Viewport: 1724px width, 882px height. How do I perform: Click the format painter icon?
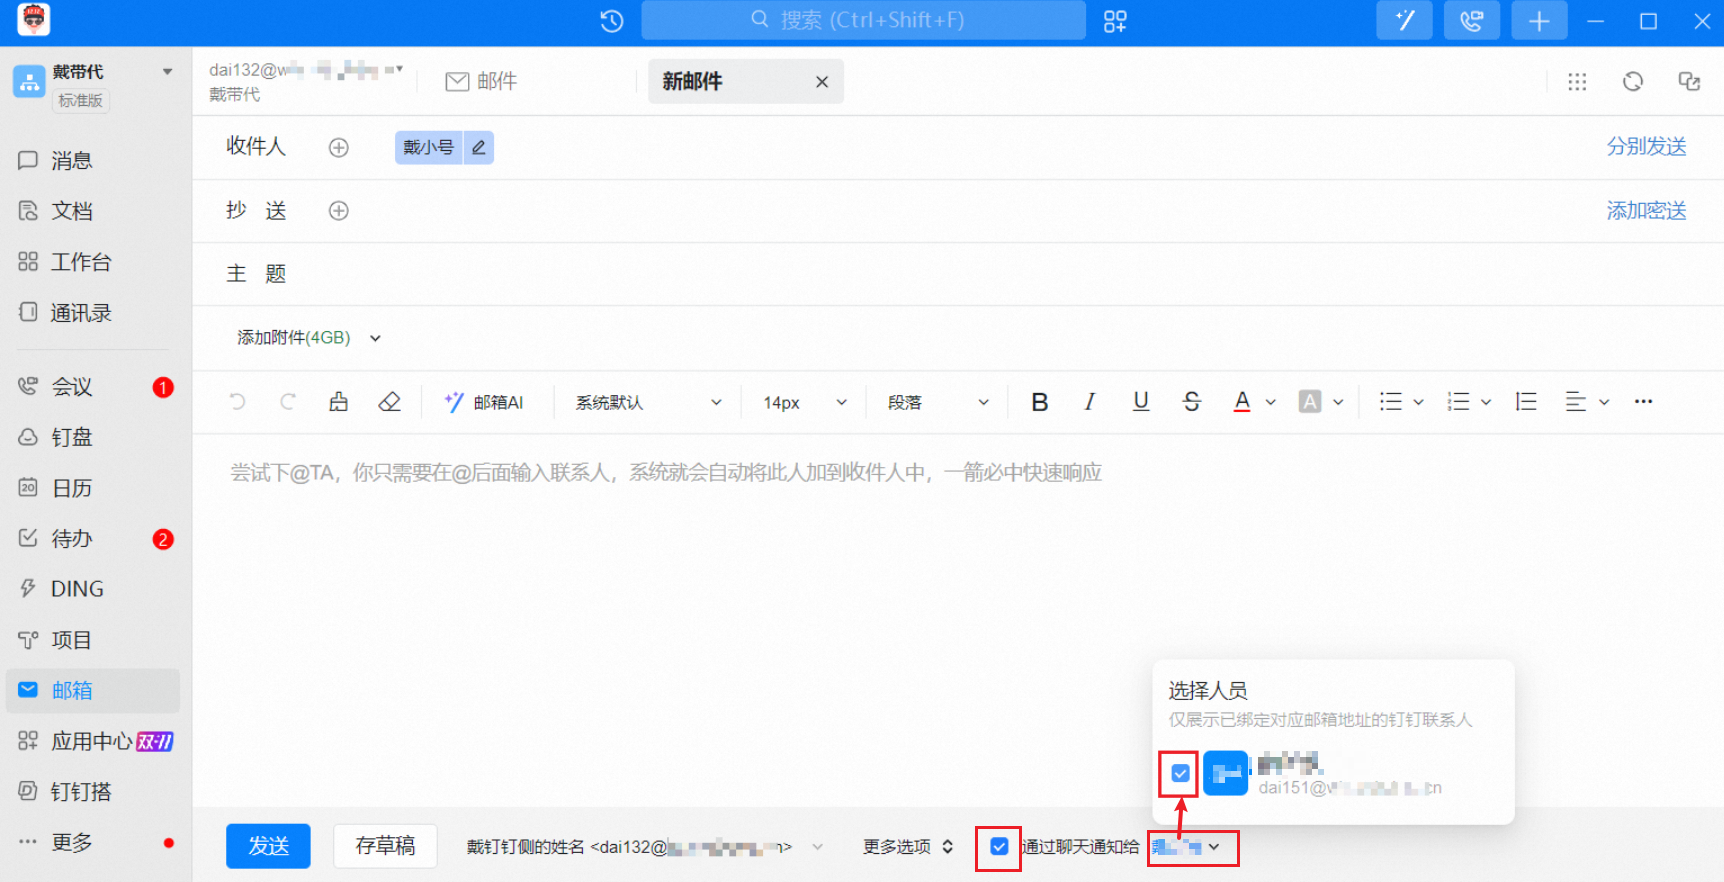tap(339, 402)
